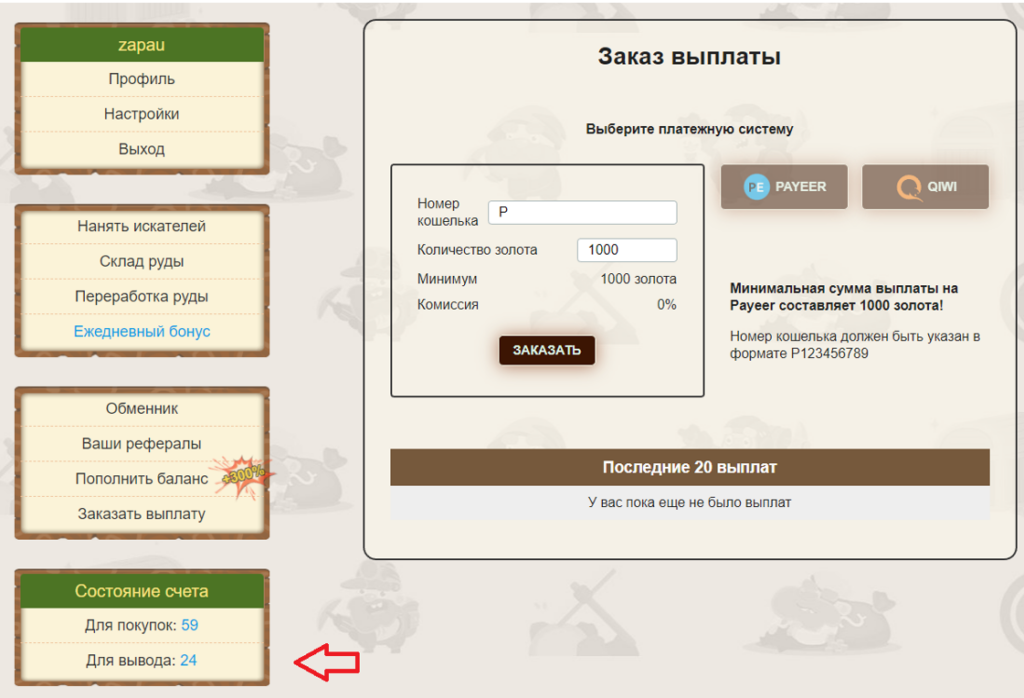Open Переработка руды section

pyautogui.click(x=142, y=296)
